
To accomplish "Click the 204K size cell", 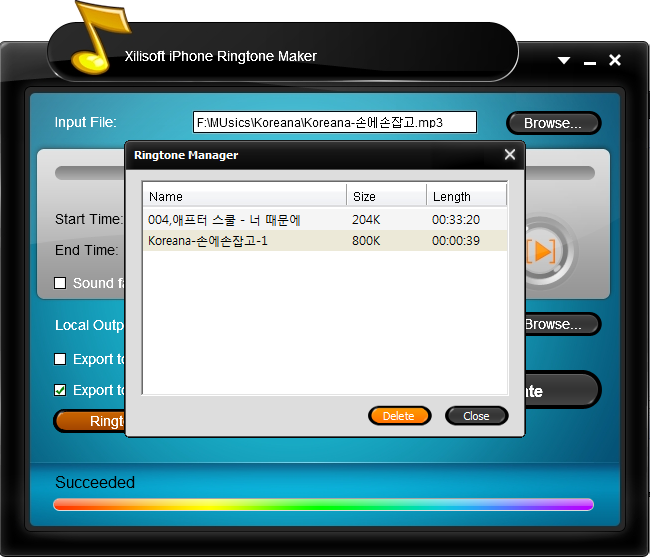I will (x=366, y=219).
